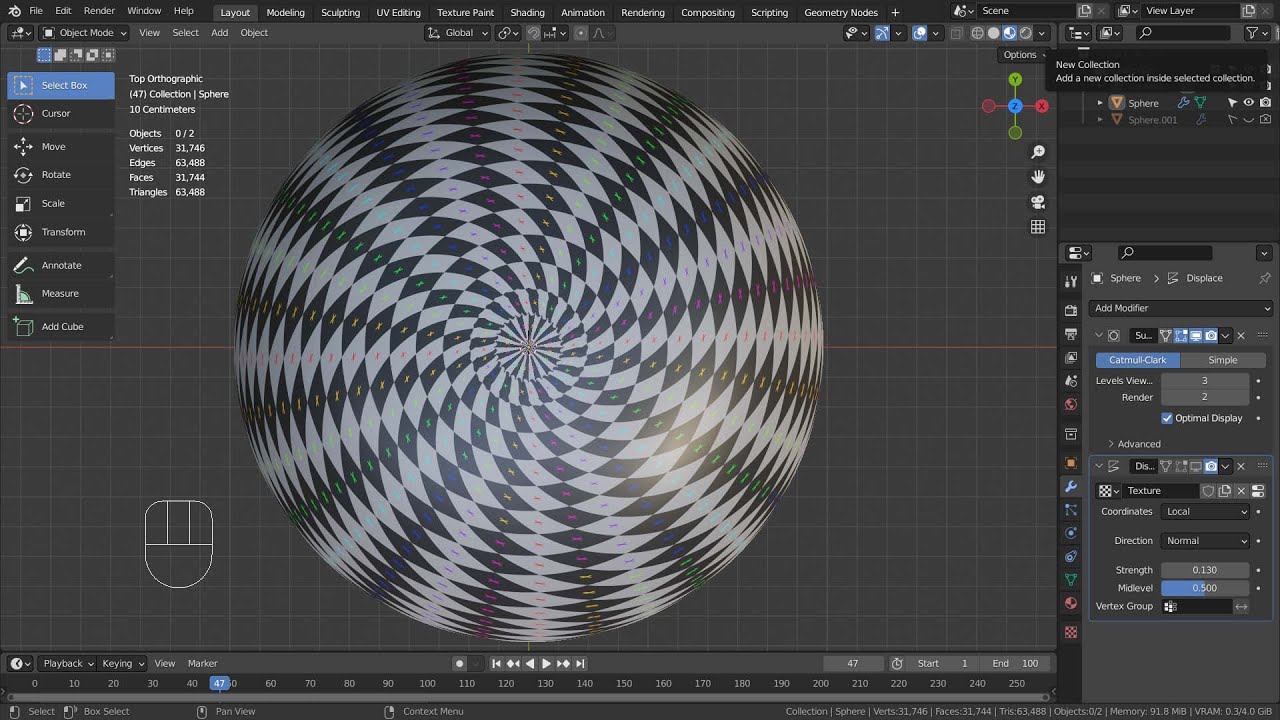Open the Edit menu
Screen dimensions: 1280x720
63,11
